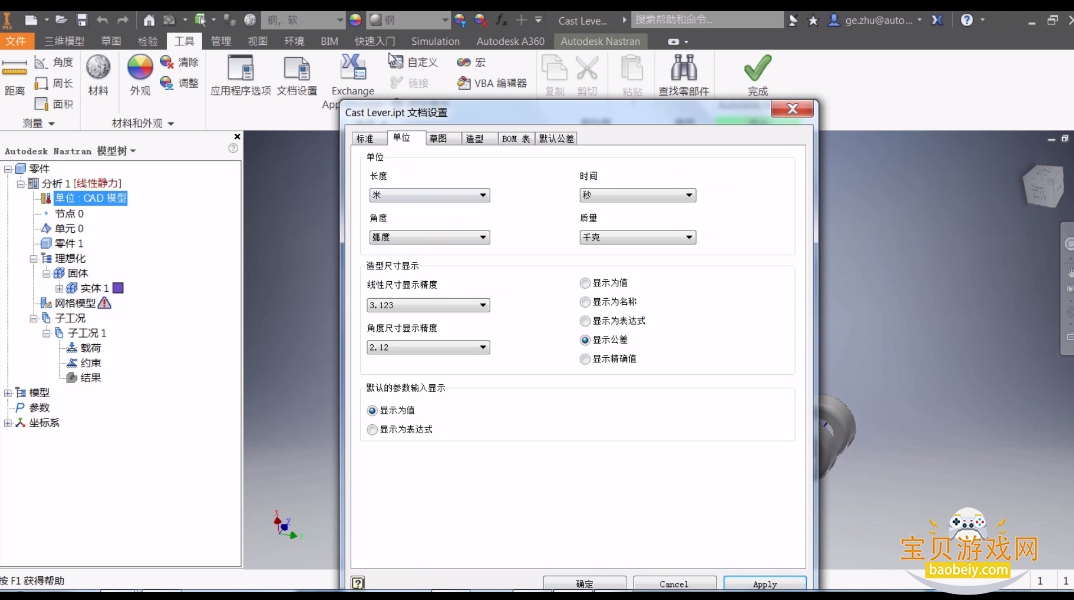Open the VBA 编辑器
Image resolution: width=1074 pixels, height=600 pixels.
point(492,83)
